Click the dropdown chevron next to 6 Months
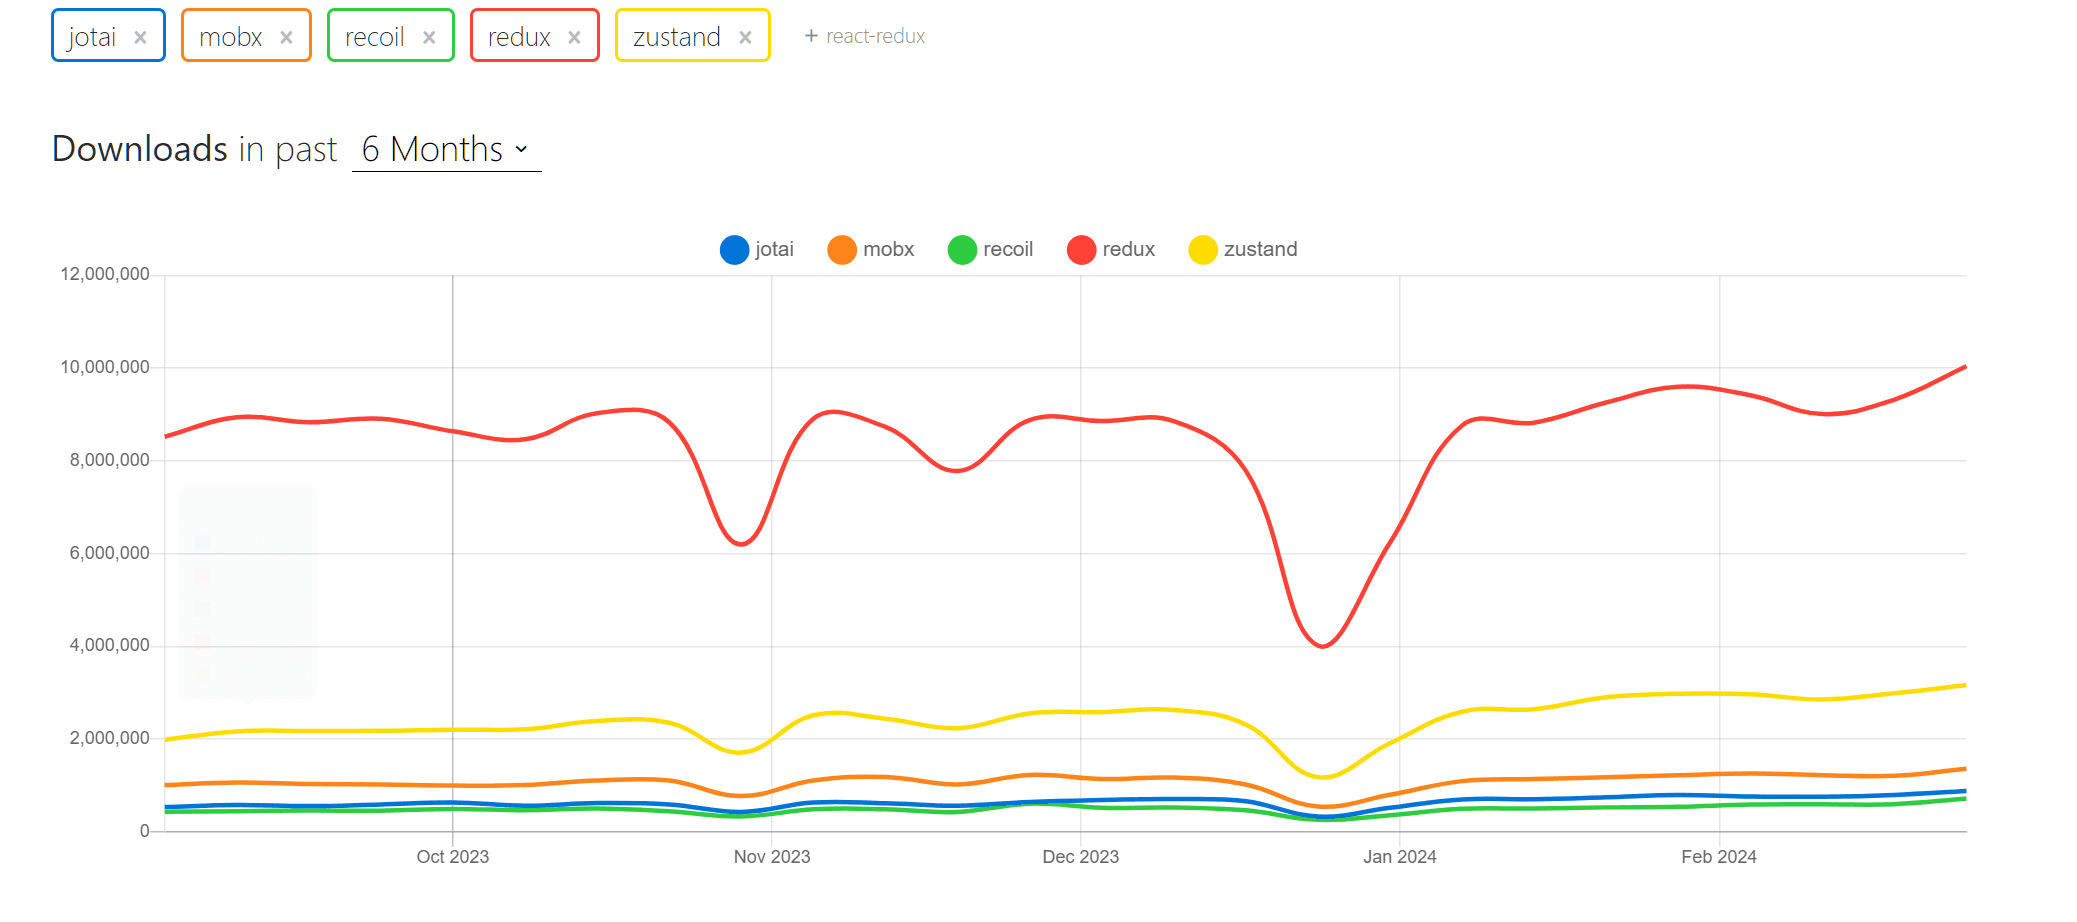 click(x=521, y=150)
